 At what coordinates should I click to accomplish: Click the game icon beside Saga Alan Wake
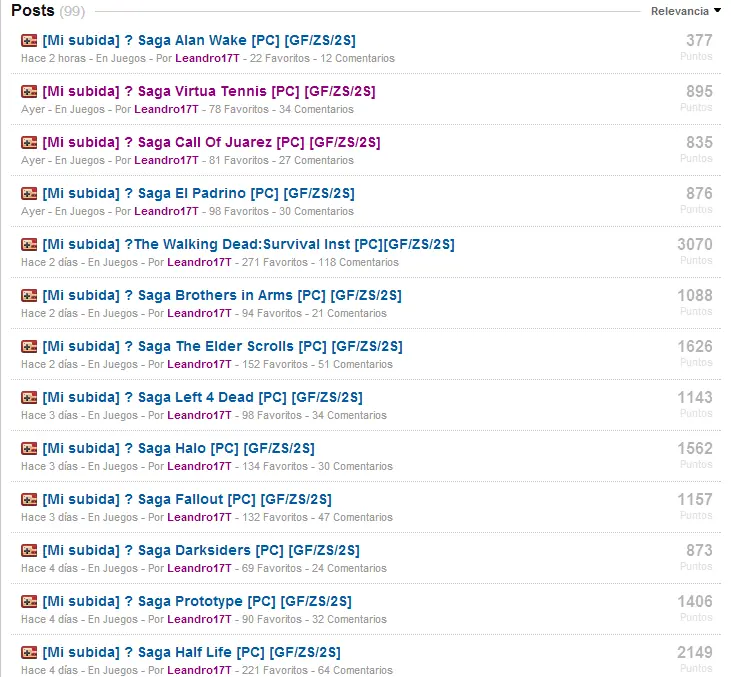29,41
